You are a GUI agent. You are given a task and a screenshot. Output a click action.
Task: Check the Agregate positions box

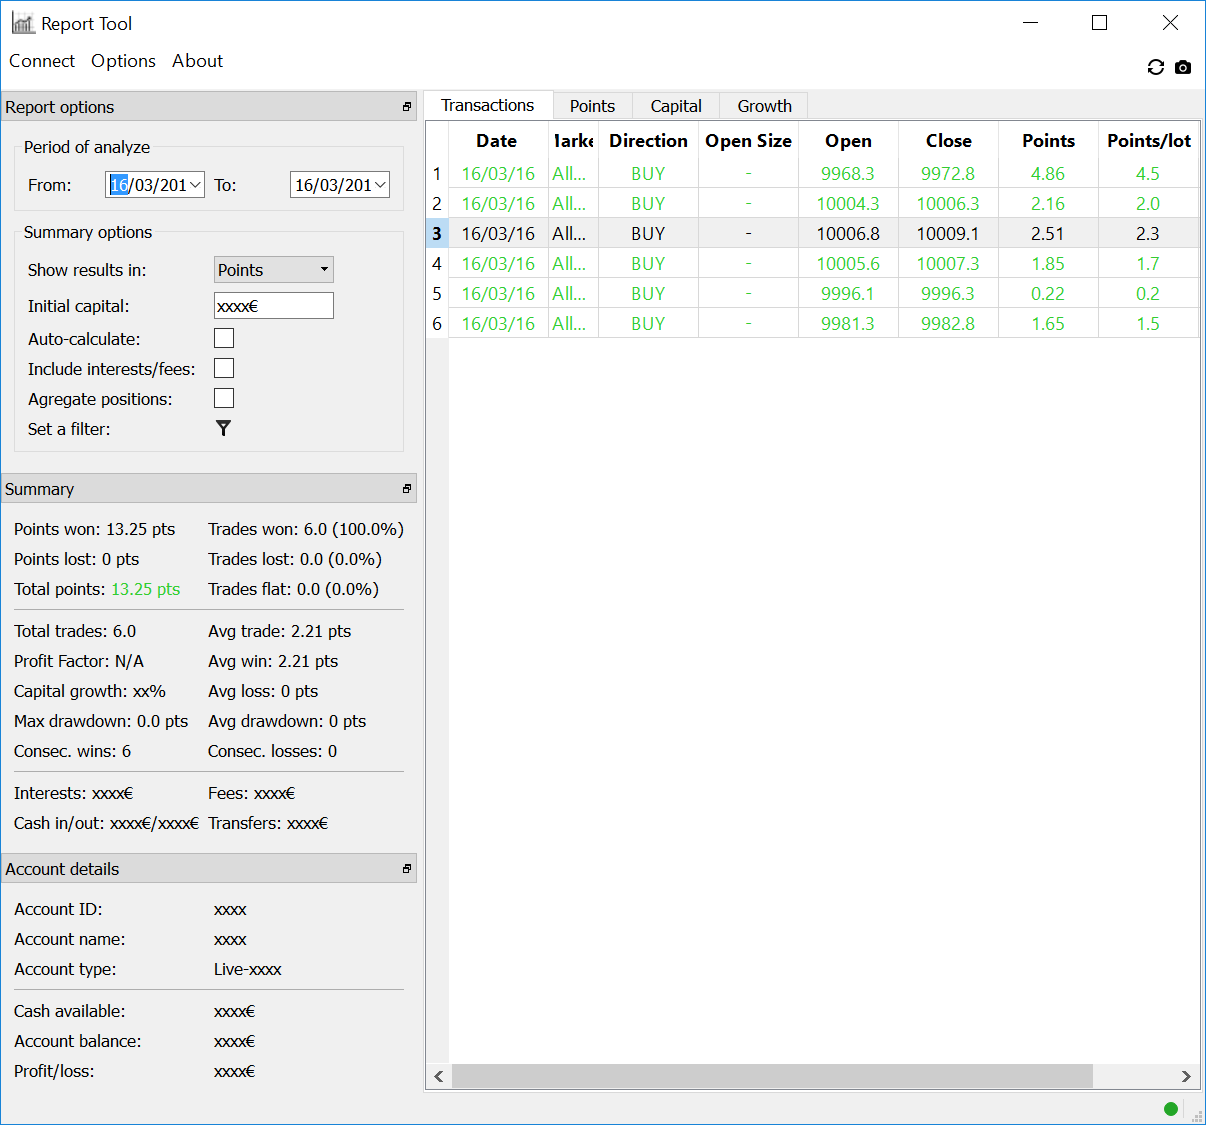pyautogui.click(x=224, y=399)
